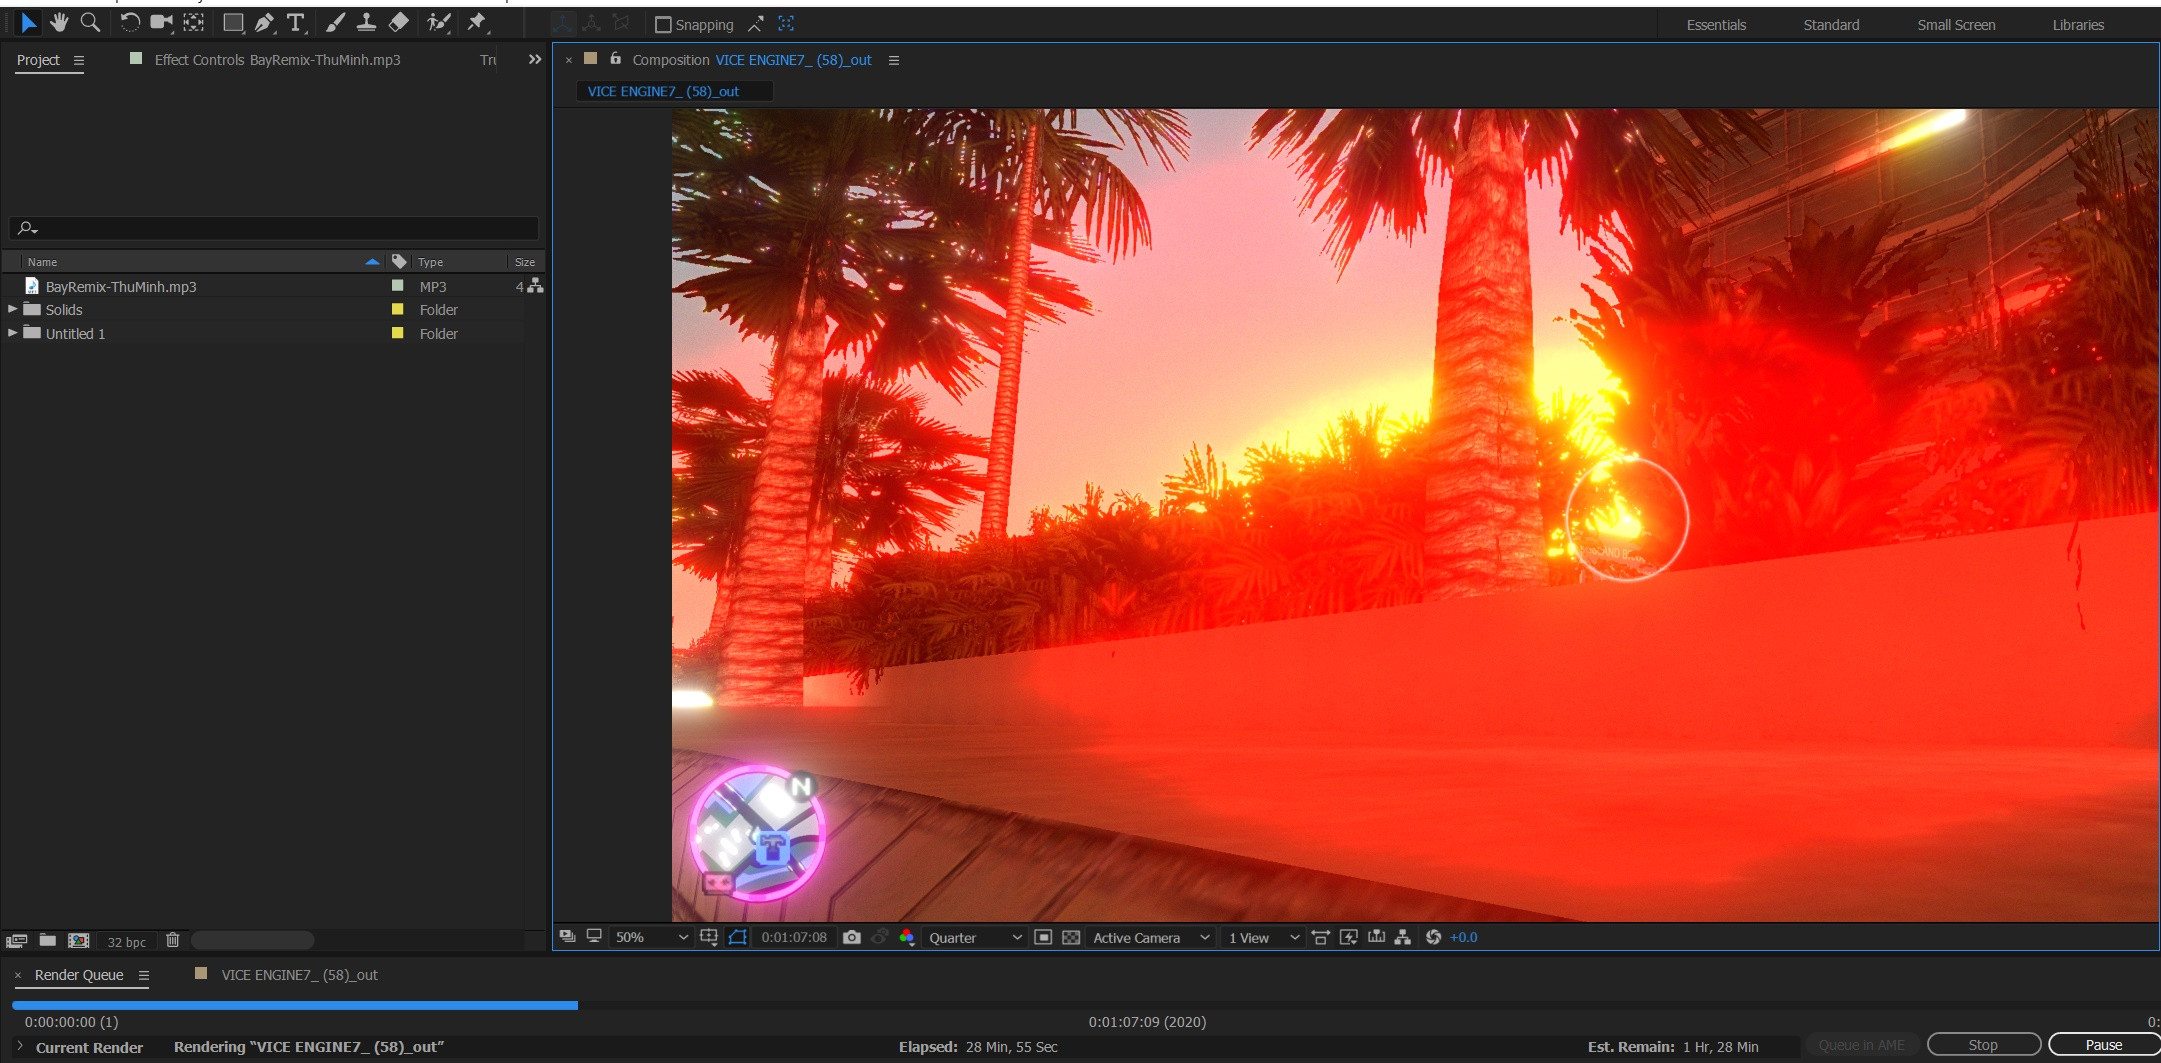Expand the Current Render details

coord(19,1046)
